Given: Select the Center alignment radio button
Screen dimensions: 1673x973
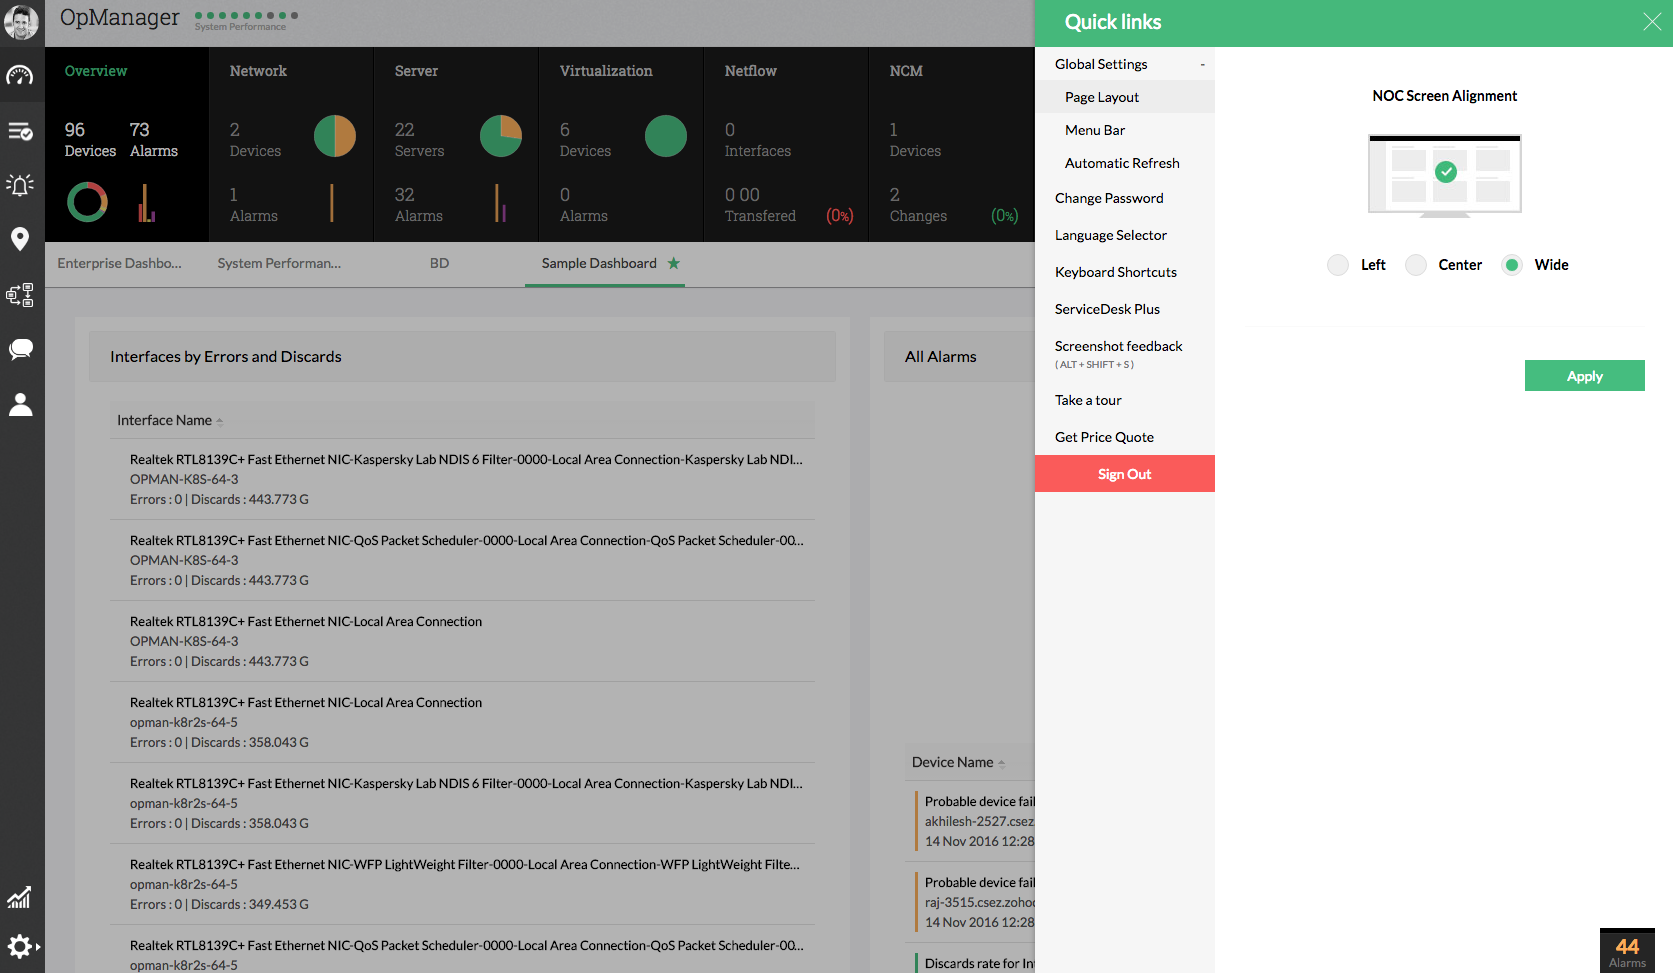Looking at the screenshot, I should (1416, 265).
